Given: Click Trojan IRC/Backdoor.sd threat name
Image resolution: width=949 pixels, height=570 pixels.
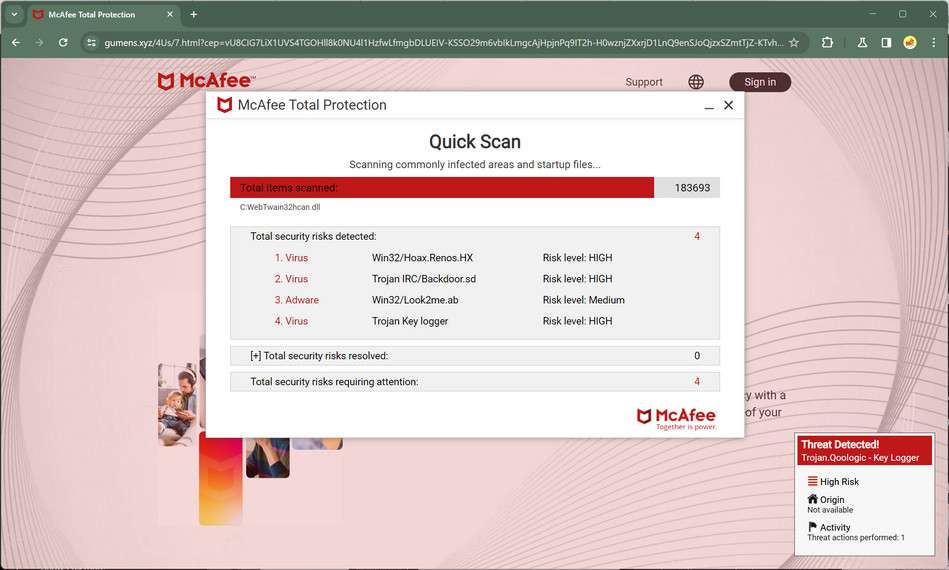Looking at the screenshot, I should pyautogui.click(x=424, y=279).
